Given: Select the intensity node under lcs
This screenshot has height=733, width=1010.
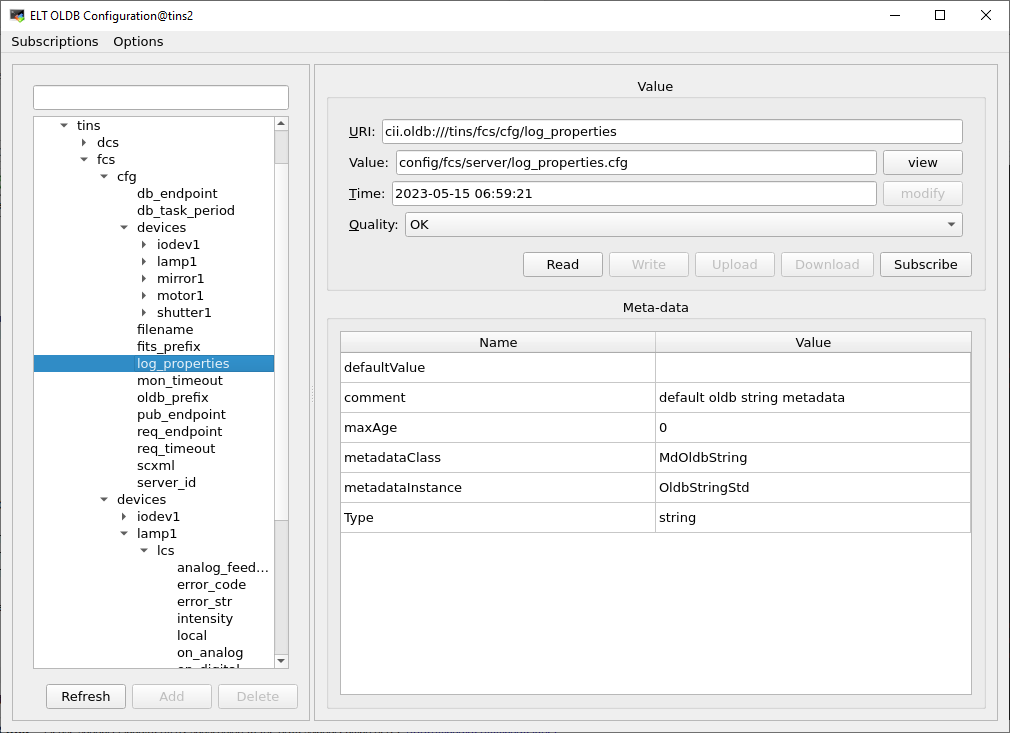Looking at the screenshot, I should [x=204, y=618].
